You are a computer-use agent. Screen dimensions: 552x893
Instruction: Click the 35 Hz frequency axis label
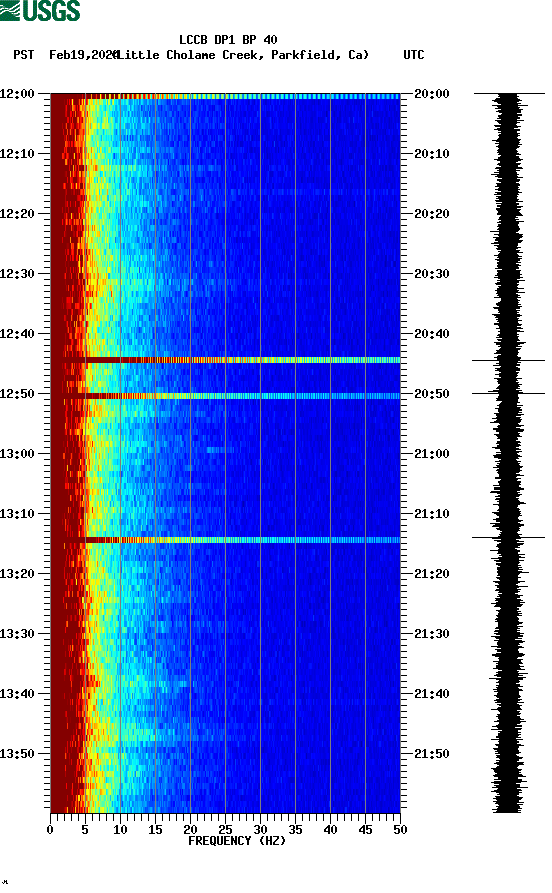click(x=295, y=830)
